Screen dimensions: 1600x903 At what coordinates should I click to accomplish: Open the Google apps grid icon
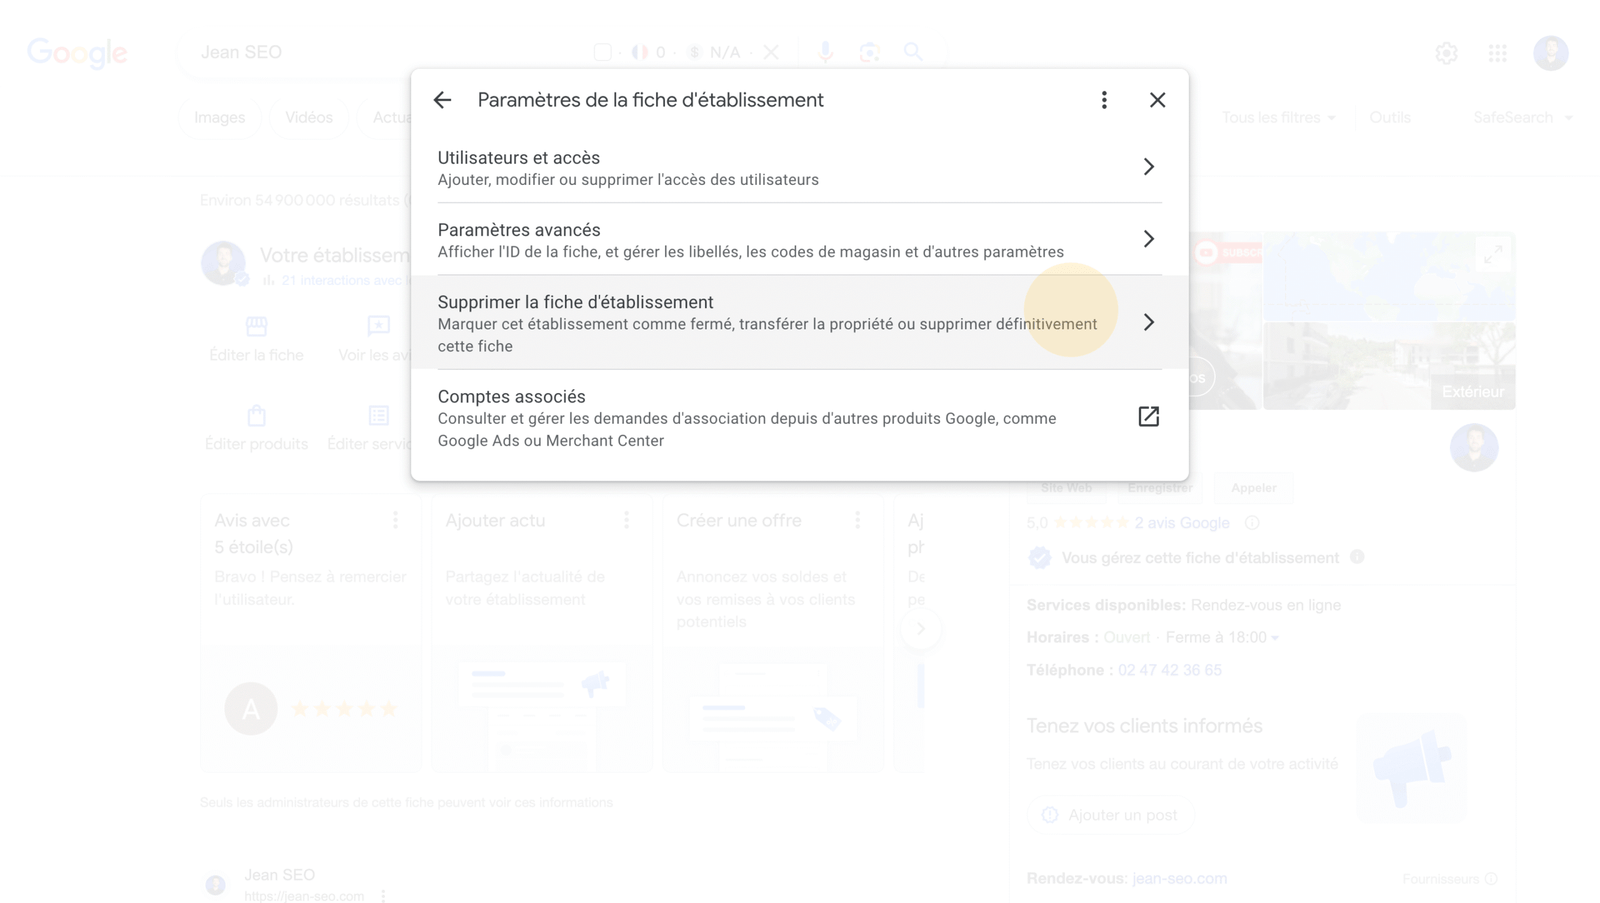1497,53
